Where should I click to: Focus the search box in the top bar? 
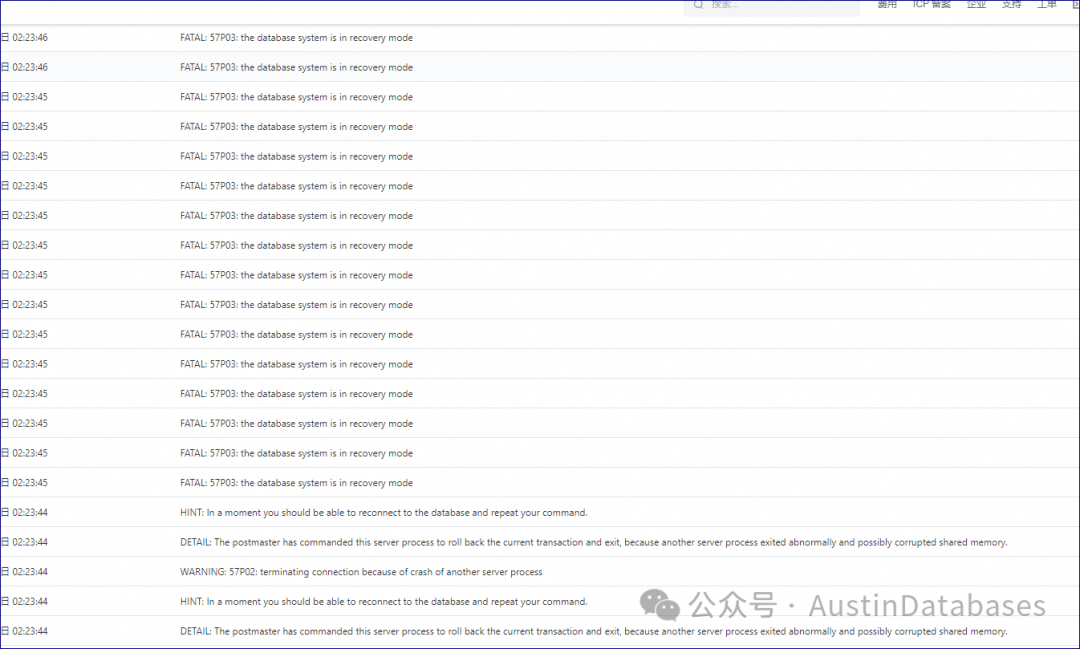click(x=771, y=6)
